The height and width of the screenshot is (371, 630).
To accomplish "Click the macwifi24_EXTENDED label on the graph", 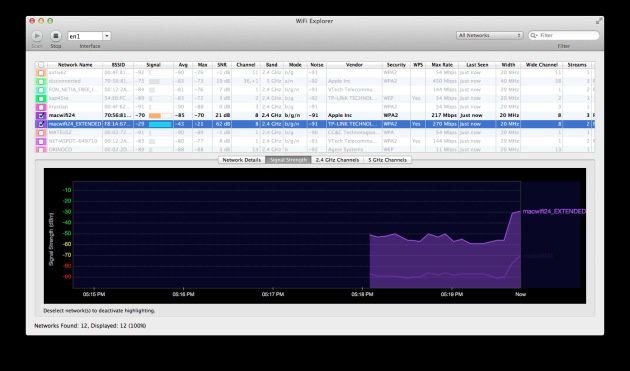I will click(x=554, y=211).
